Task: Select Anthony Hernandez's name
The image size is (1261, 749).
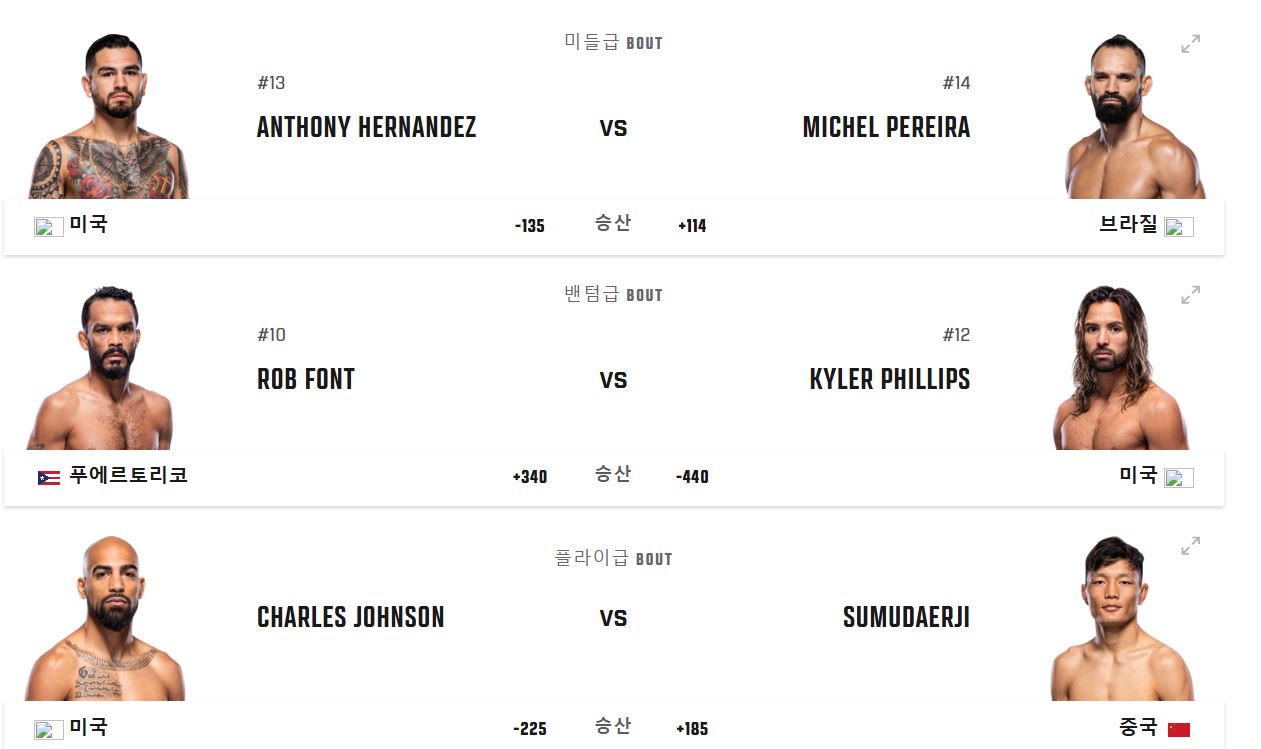Action: [x=367, y=127]
